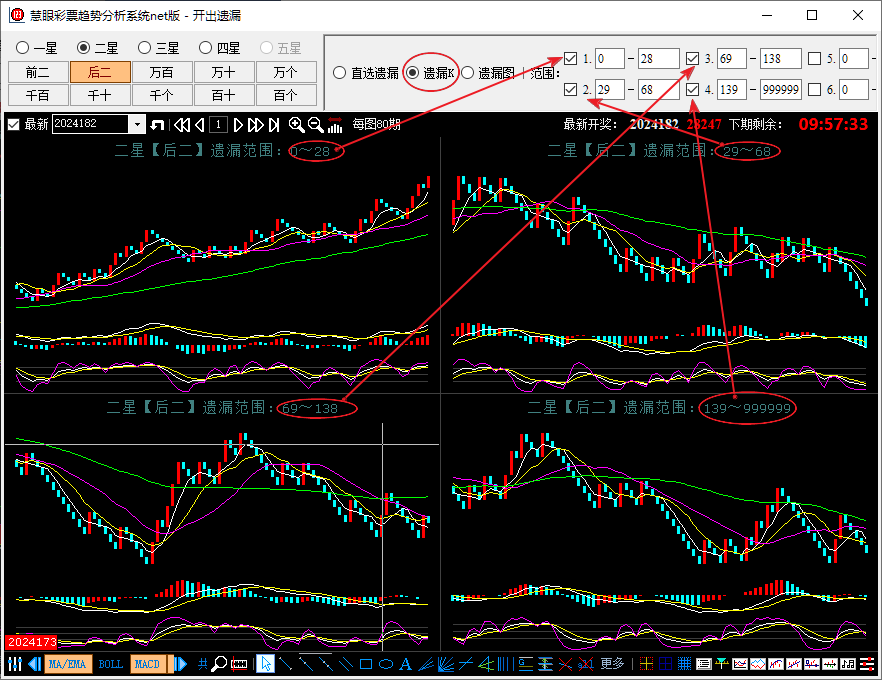Uncheck the range 1 checkbox
The width and height of the screenshot is (882, 680).
tap(571, 58)
